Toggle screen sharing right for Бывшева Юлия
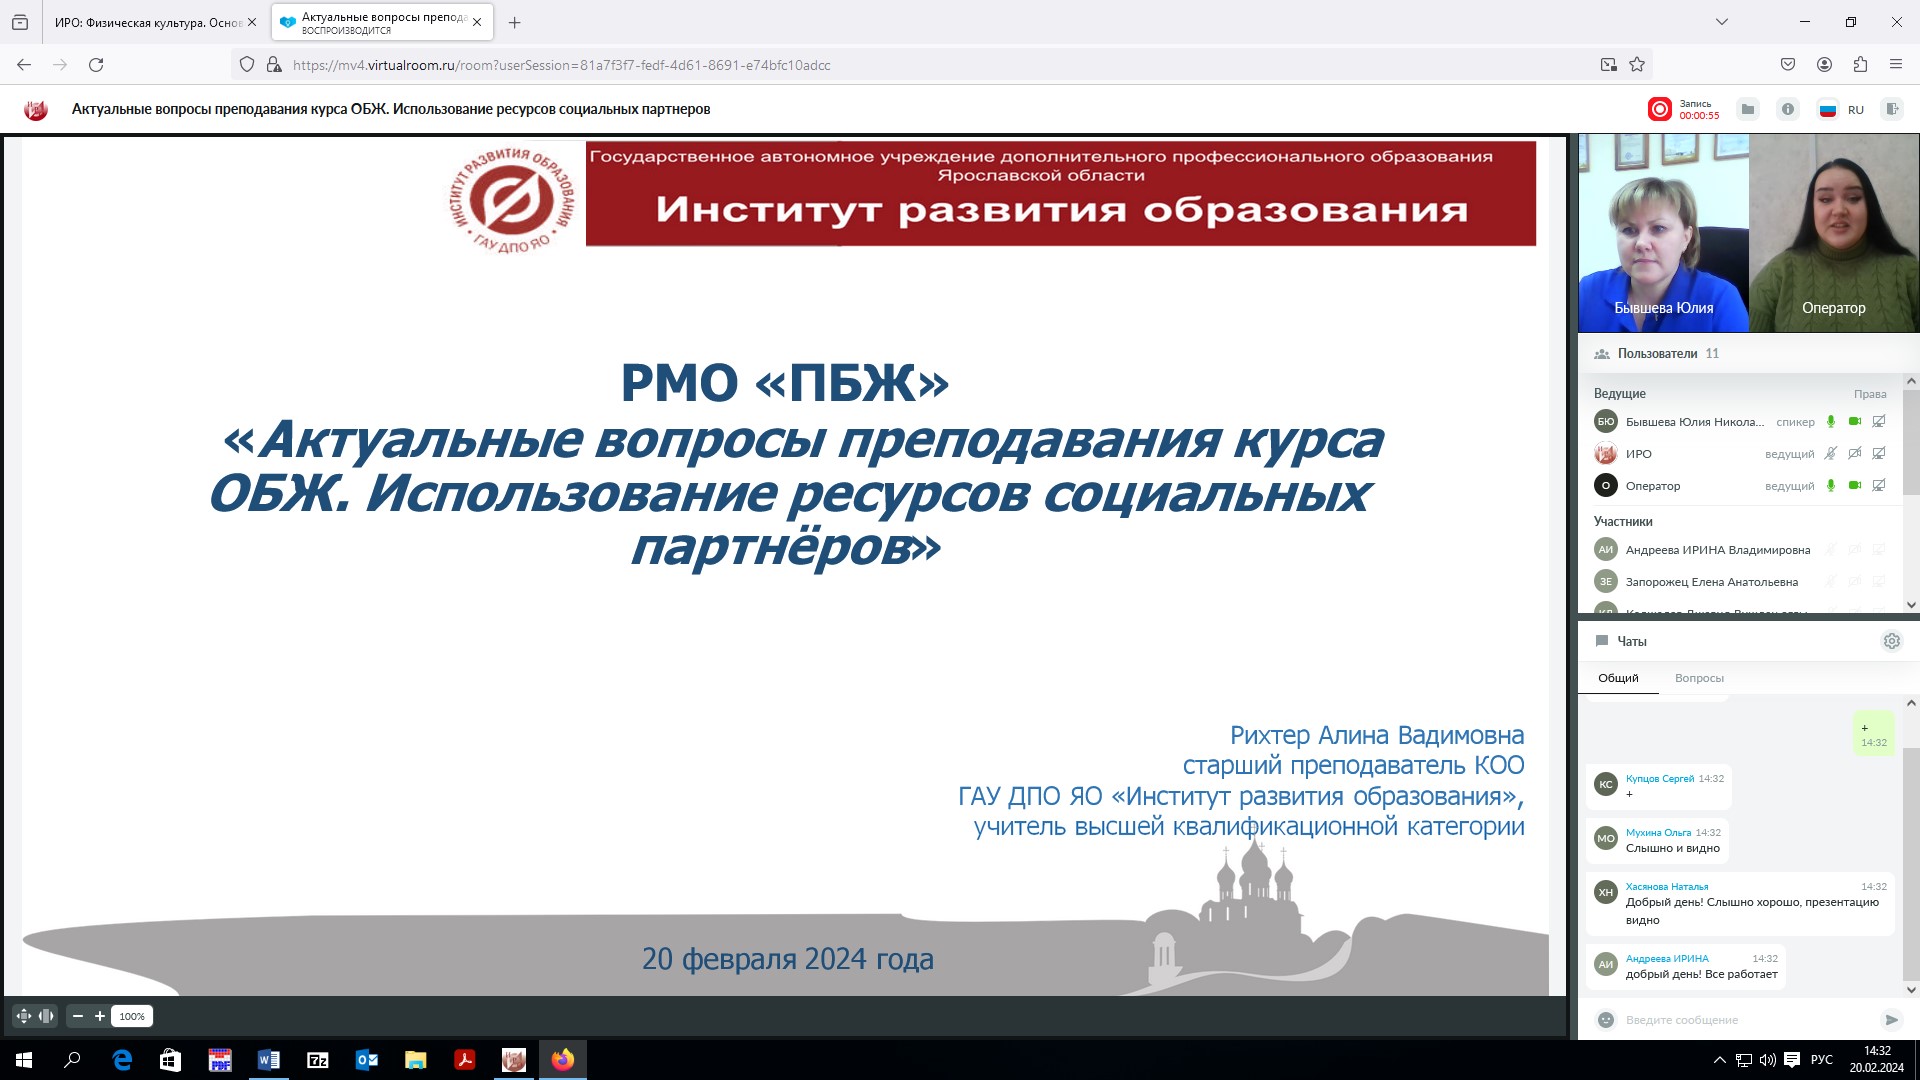The width and height of the screenshot is (1920, 1080). click(1879, 422)
